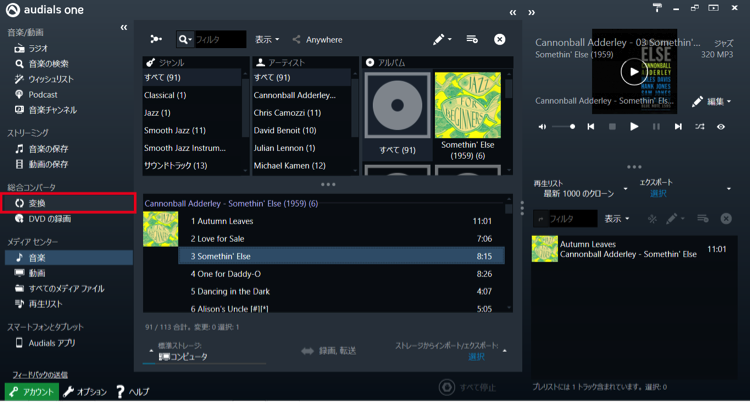The image size is (750, 402).
Task: Toggle the eye visualization button
Action: [721, 127]
